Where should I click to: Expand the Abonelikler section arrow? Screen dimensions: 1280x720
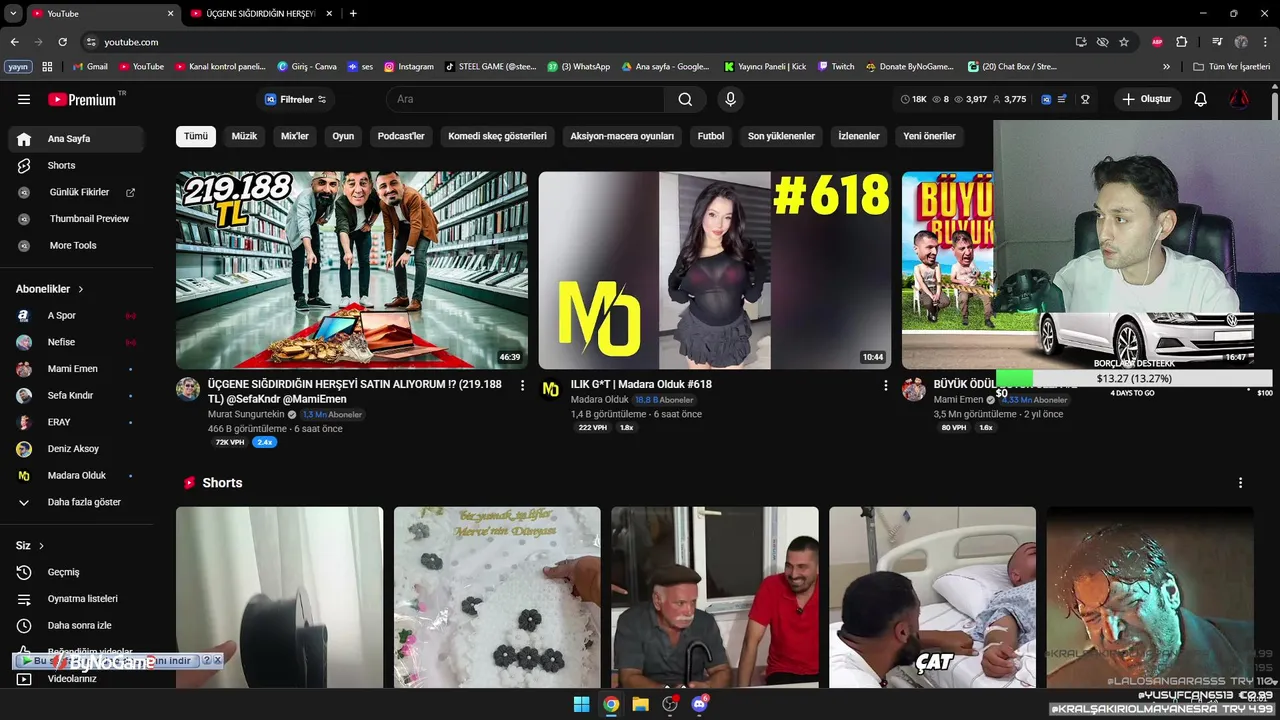tap(81, 289)
